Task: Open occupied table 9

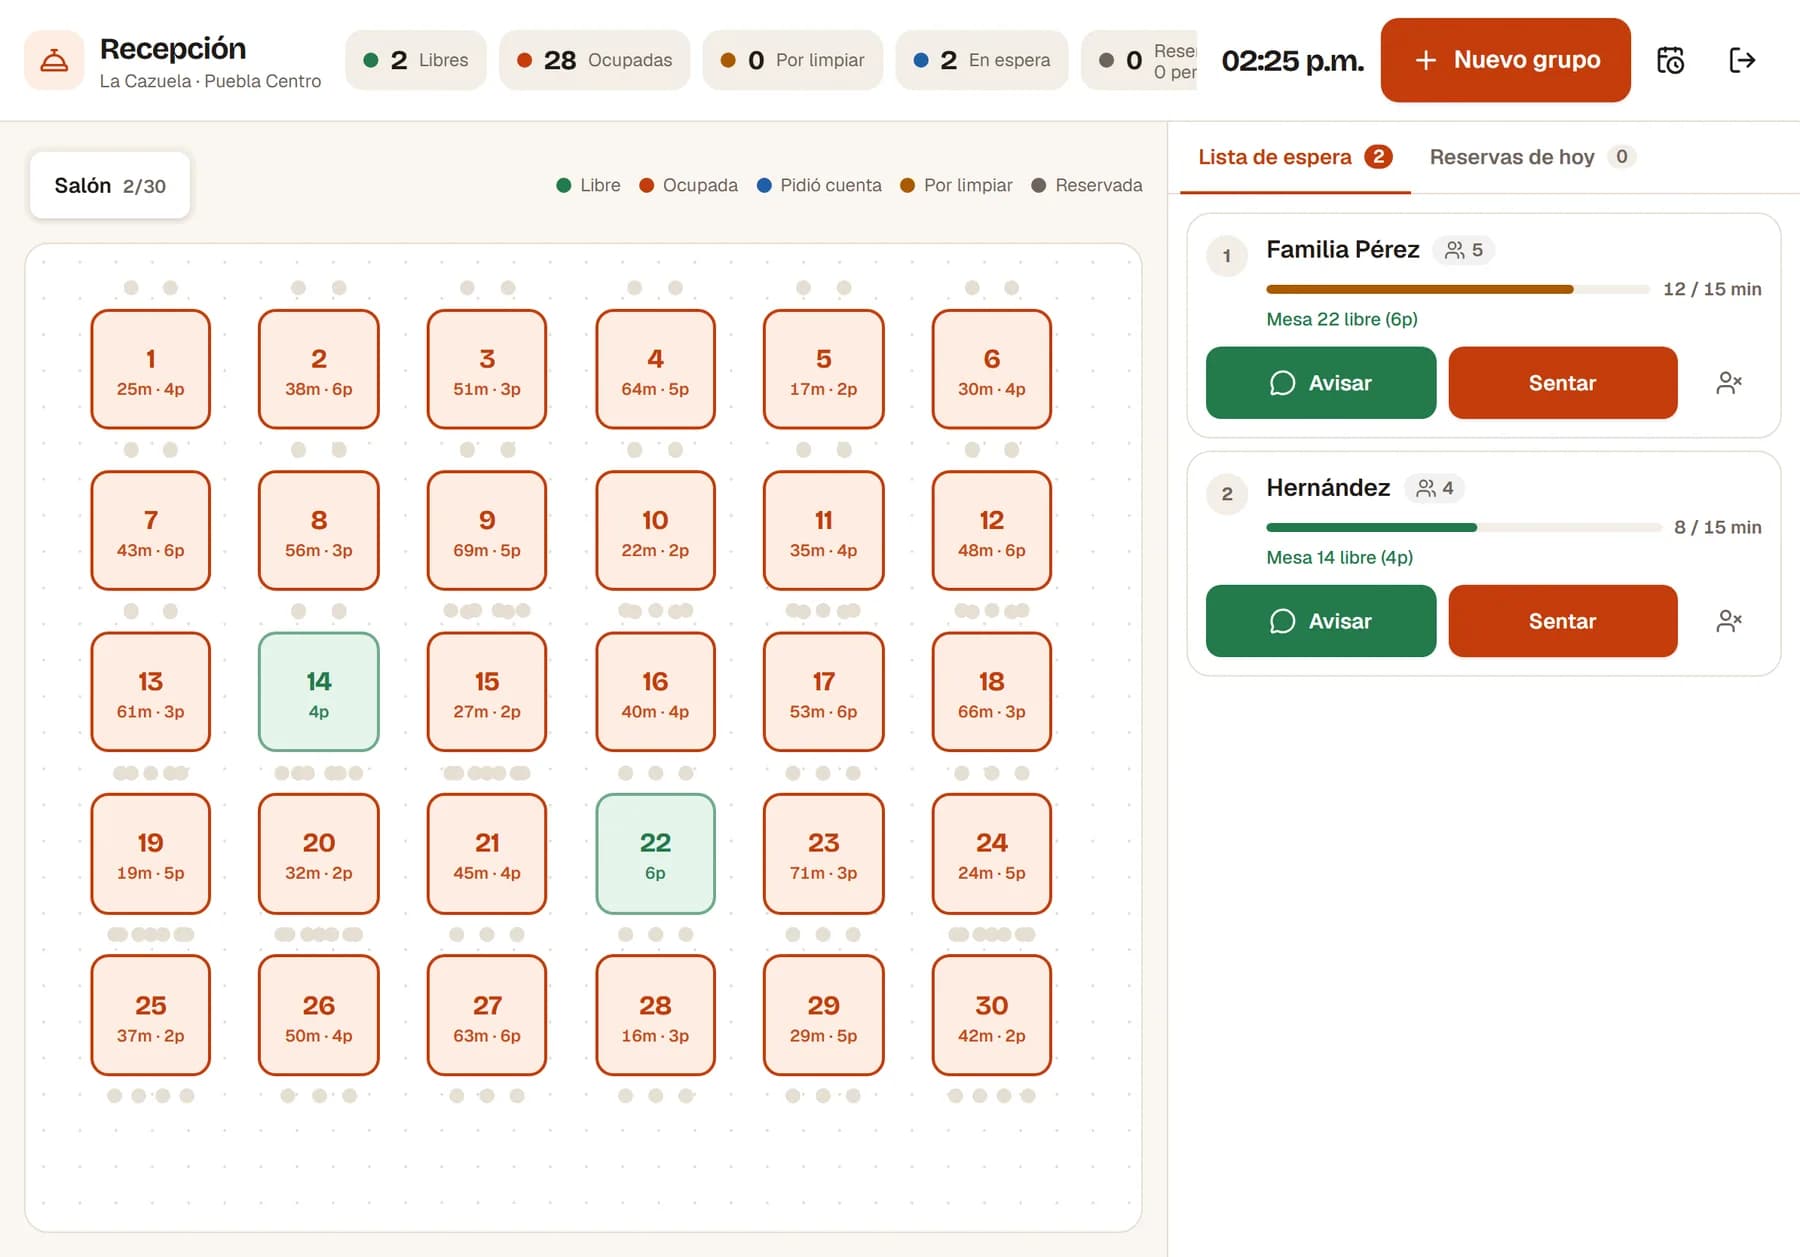Action: click(487, 530)
